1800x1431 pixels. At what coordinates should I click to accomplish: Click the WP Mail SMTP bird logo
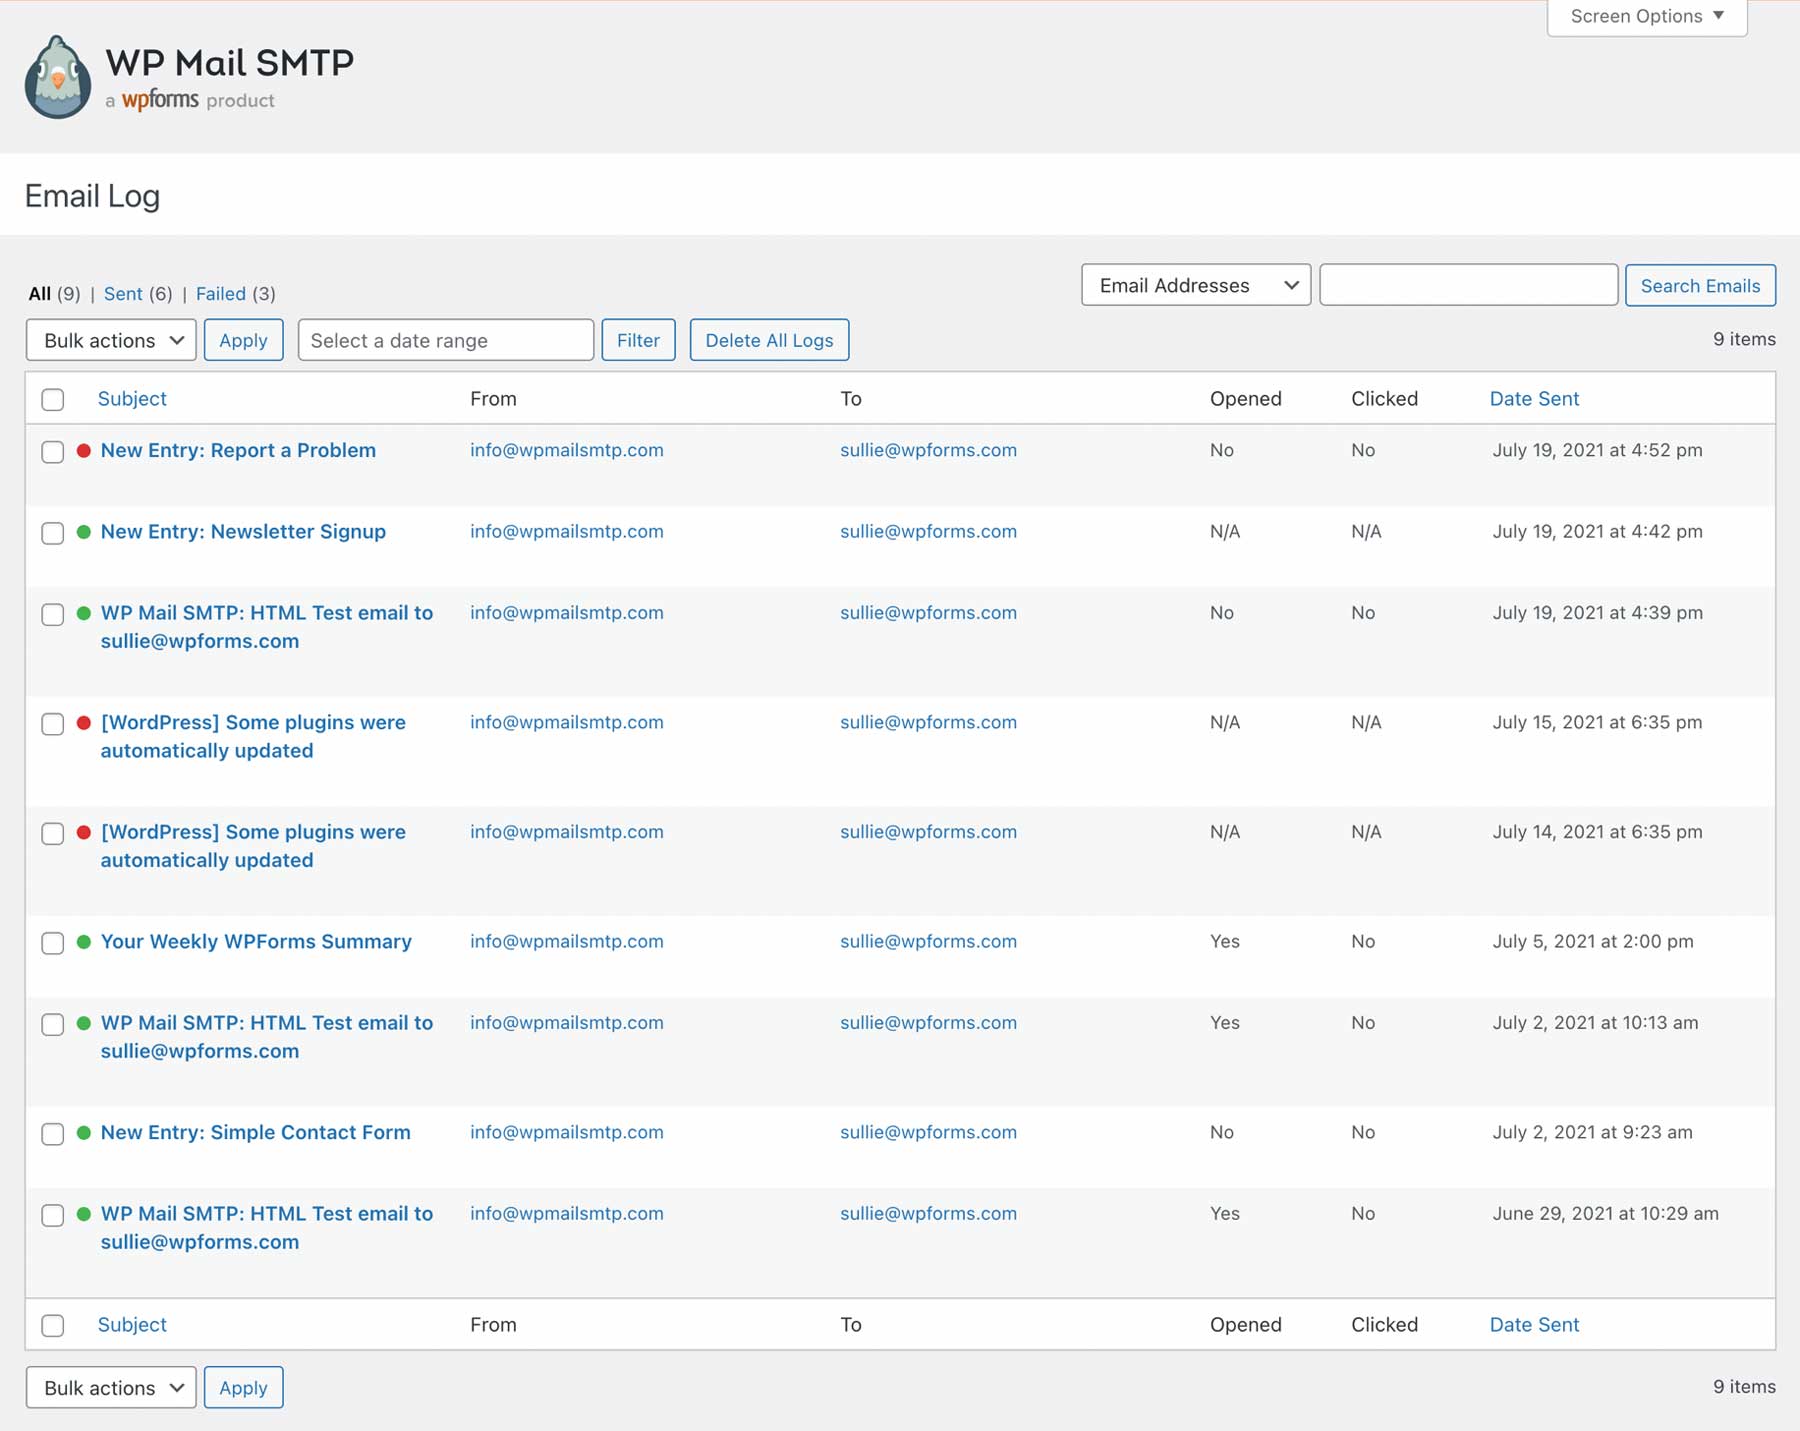pyautogui.click(x=57, y=76)
